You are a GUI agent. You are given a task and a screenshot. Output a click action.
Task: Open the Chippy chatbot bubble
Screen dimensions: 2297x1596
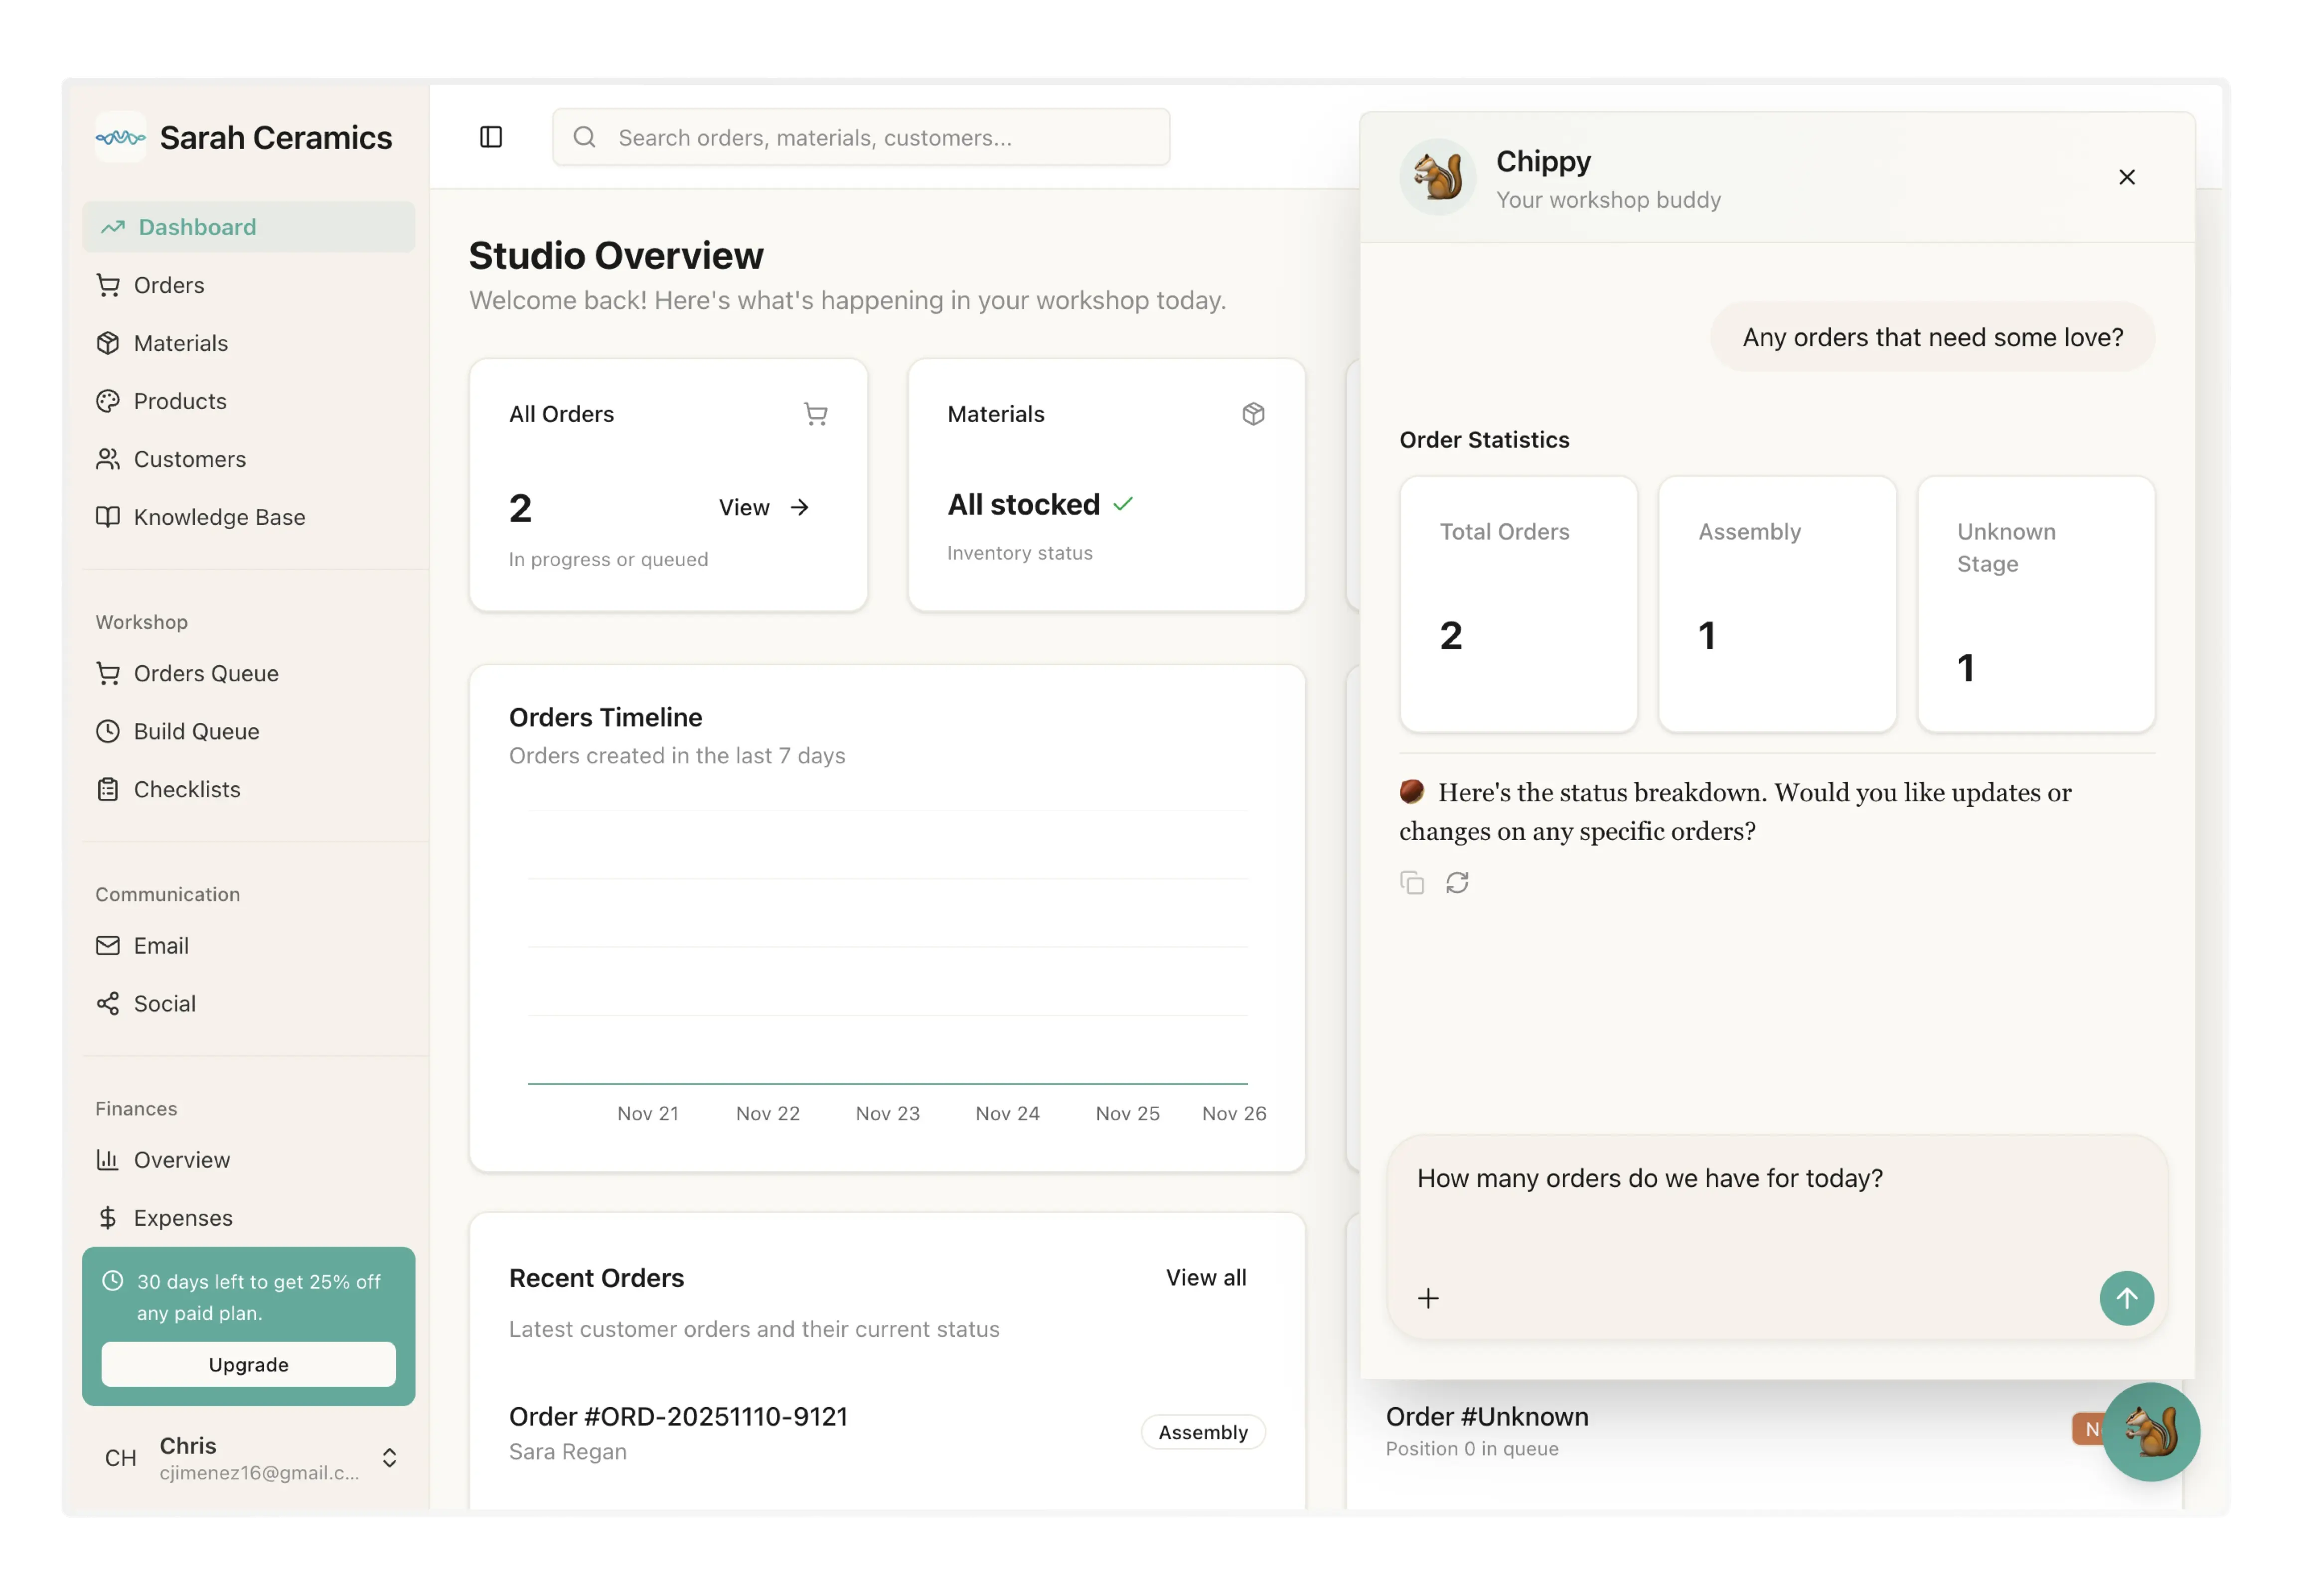(x=2151, y=1433)
